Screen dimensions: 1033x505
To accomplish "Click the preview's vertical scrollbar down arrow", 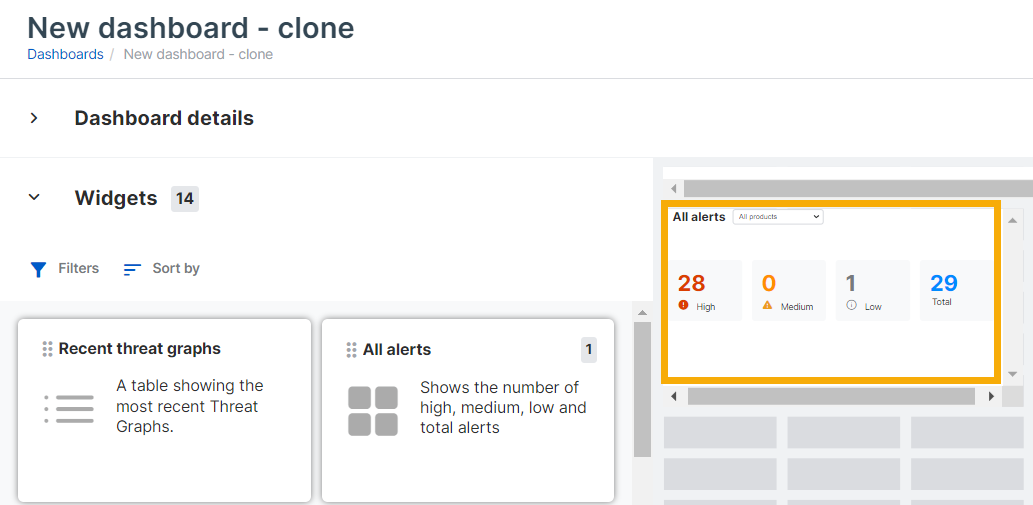I will (1013, 374).
